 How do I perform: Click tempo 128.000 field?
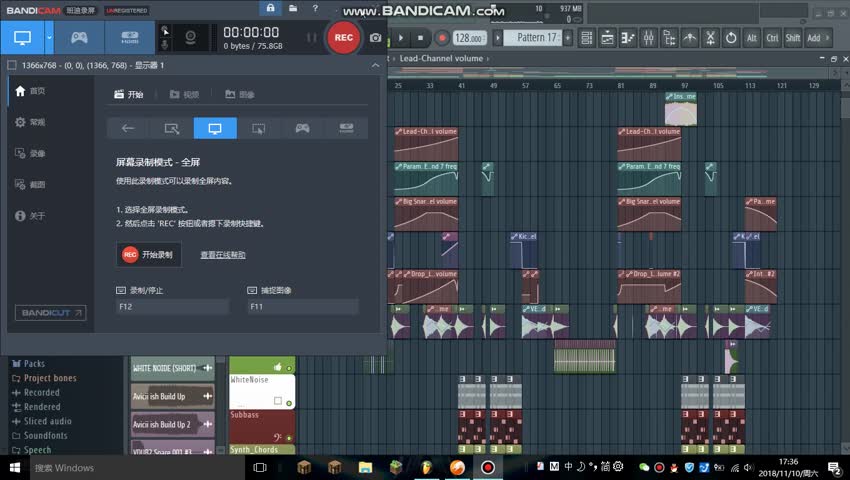(x=469, y=38)
